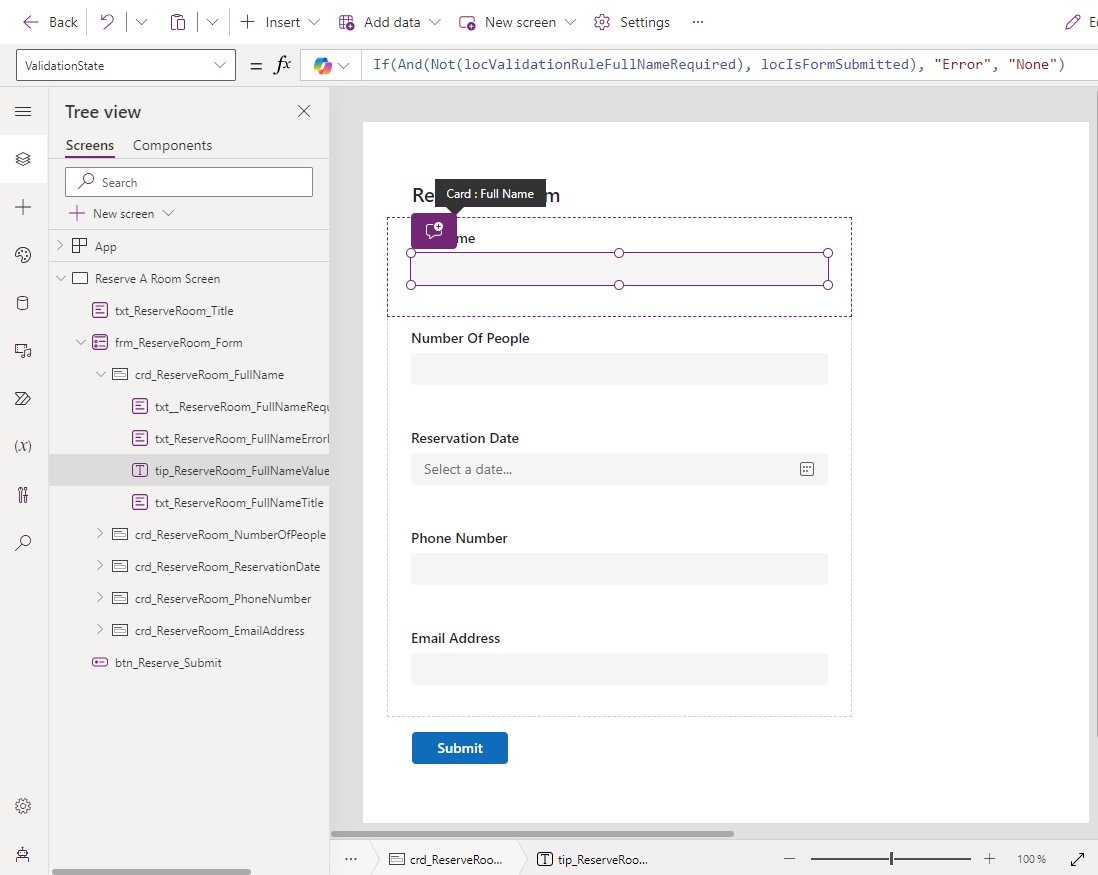Open the Search panel icon in the sidebar

tap(23, 543)
